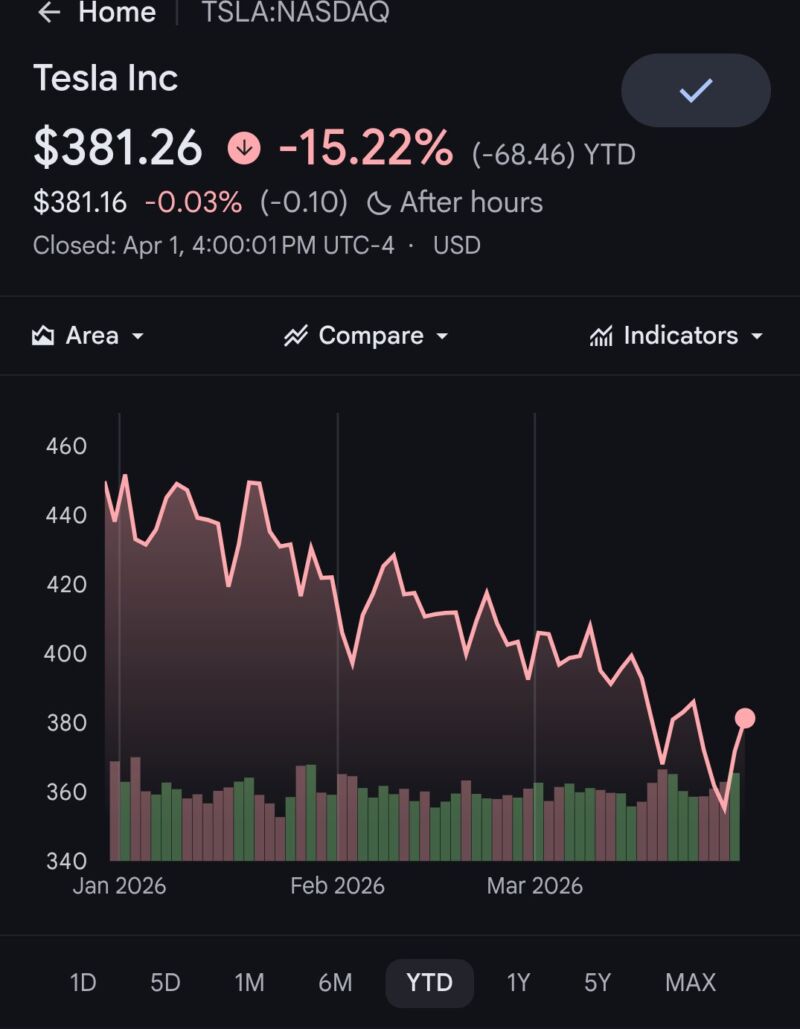Image resolution: width=800 pixels, height=1029 pixels.
Task: Switch to the 5D range
Action: 165,982
